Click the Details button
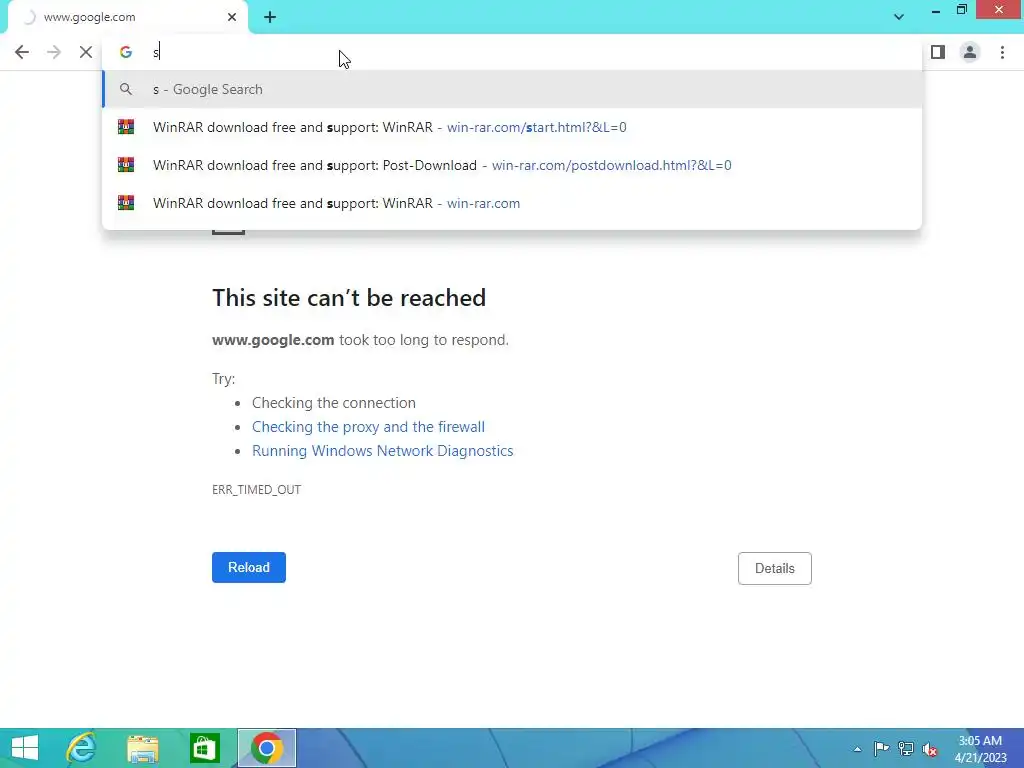The height and width of the screenshot is (768, 1024). (x=775, y=568)
